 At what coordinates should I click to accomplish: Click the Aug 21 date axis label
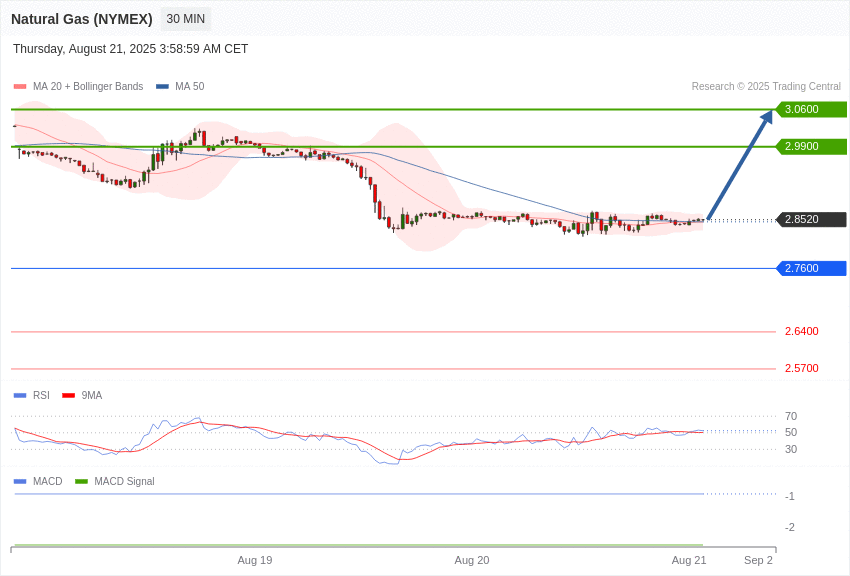(689, 560)
